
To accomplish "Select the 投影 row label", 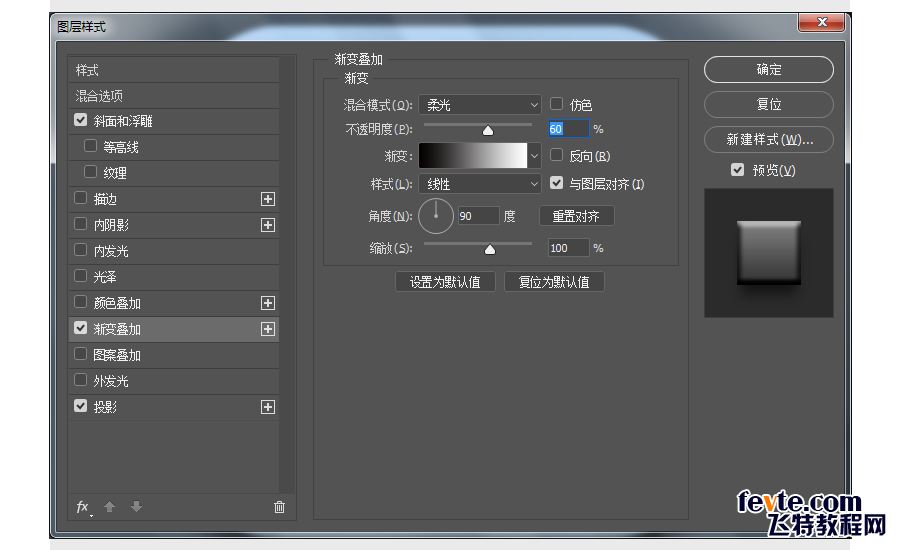I will pos(105,407).
